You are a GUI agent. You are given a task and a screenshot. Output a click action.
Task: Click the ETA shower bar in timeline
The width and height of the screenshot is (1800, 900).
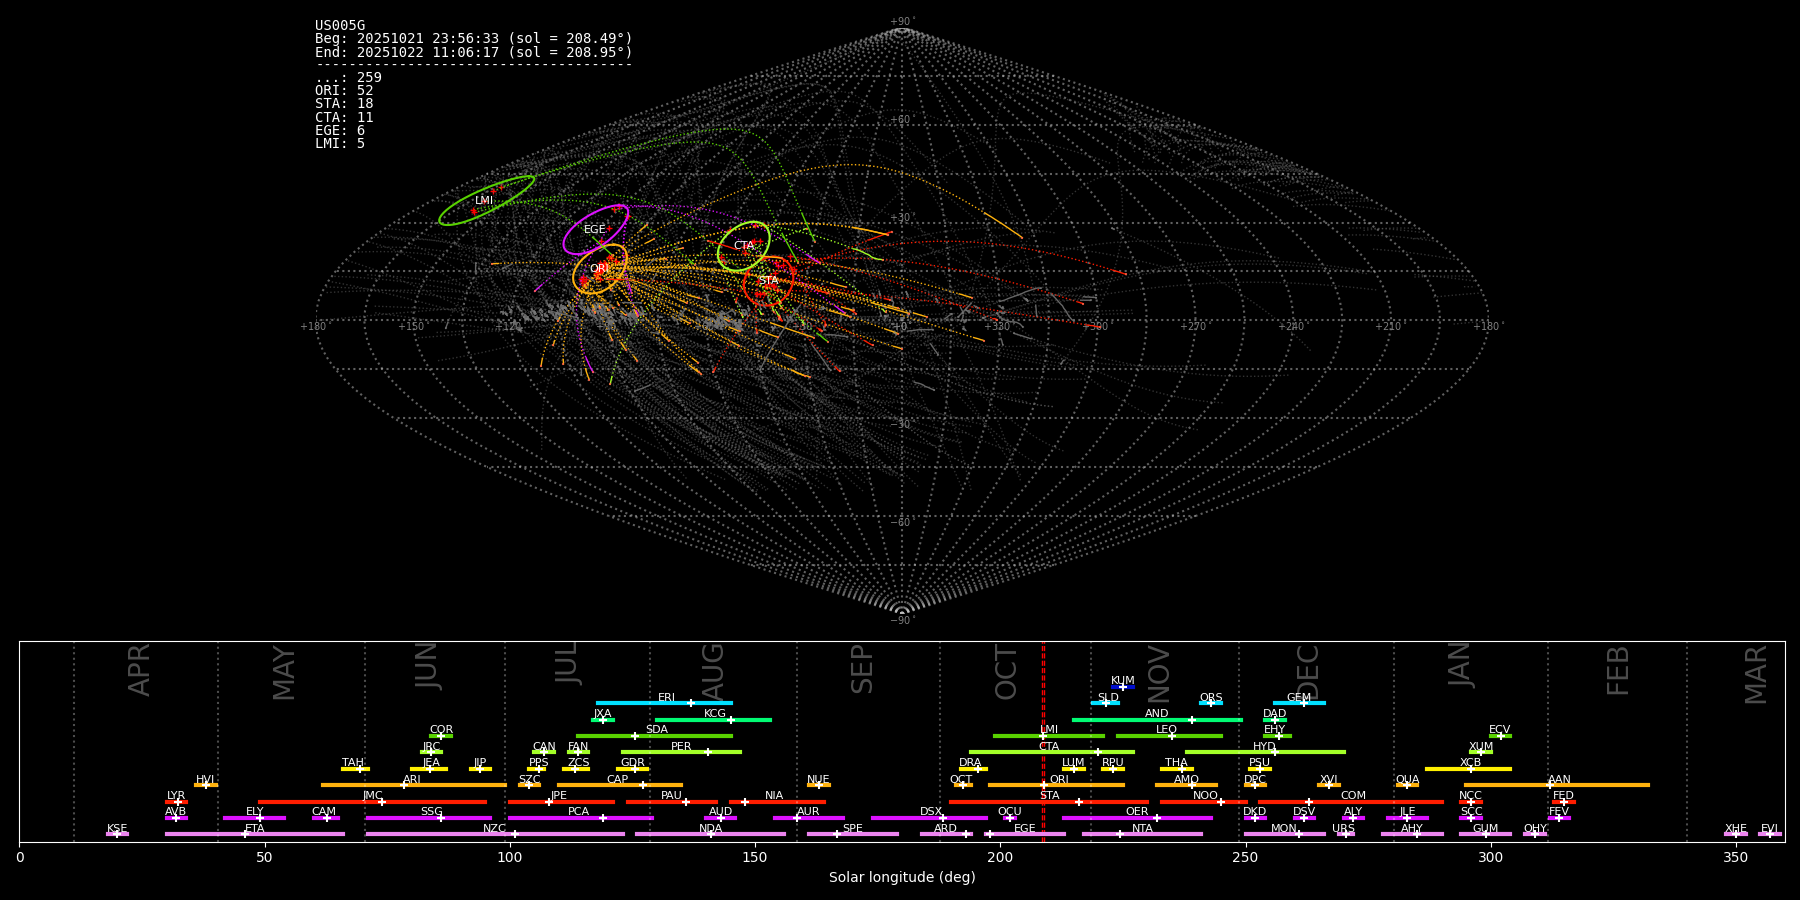click(255, 834)
